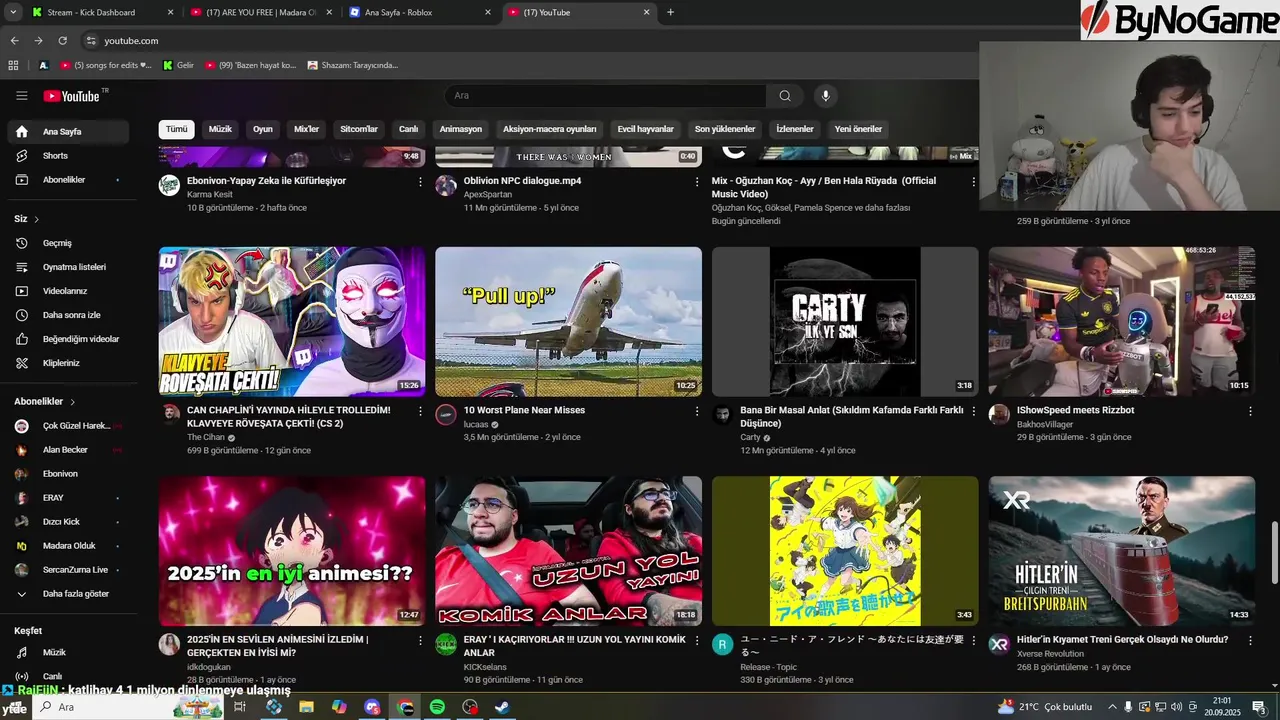Expand Daha fazla göster subscriptions

click(68, 594)
